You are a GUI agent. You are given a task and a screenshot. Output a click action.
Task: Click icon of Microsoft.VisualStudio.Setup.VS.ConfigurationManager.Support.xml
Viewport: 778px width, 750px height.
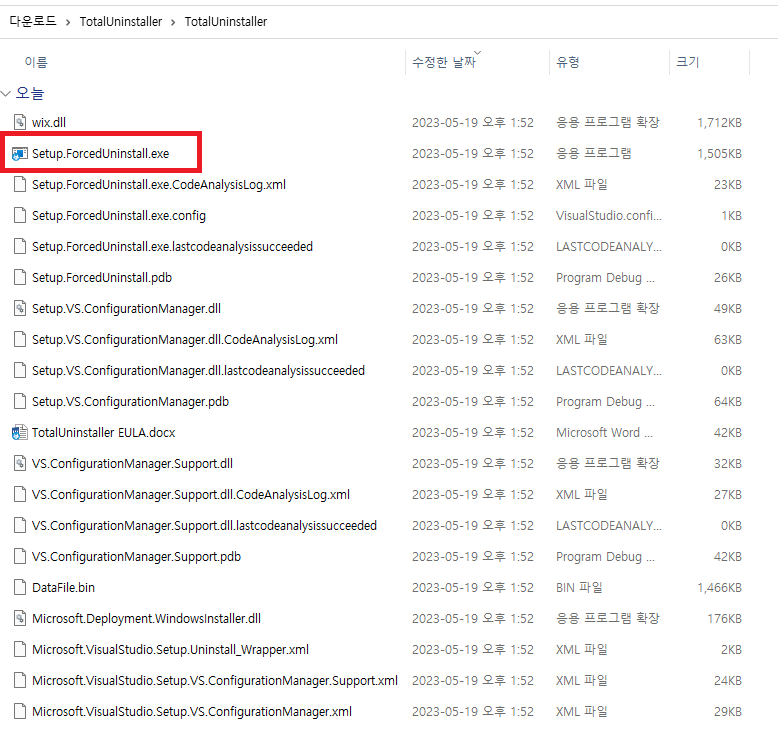tap(20, 680)
